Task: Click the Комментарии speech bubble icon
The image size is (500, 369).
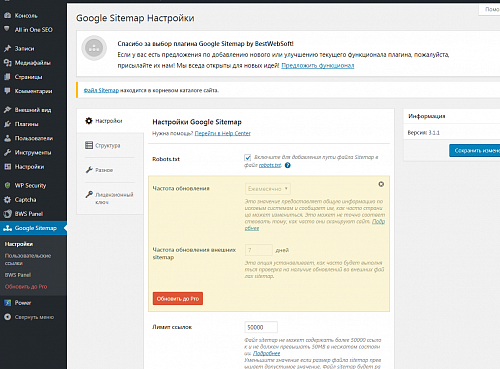Action: point(7,91)
